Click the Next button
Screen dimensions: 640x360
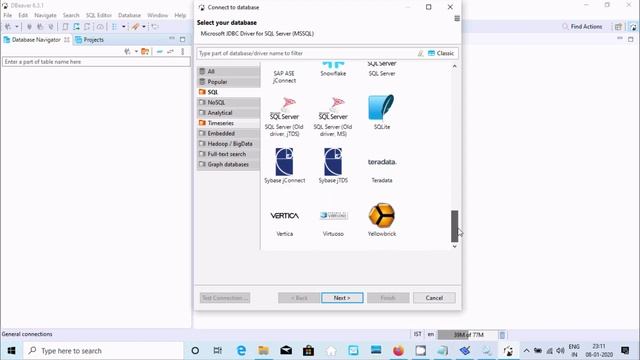(342, 298)
